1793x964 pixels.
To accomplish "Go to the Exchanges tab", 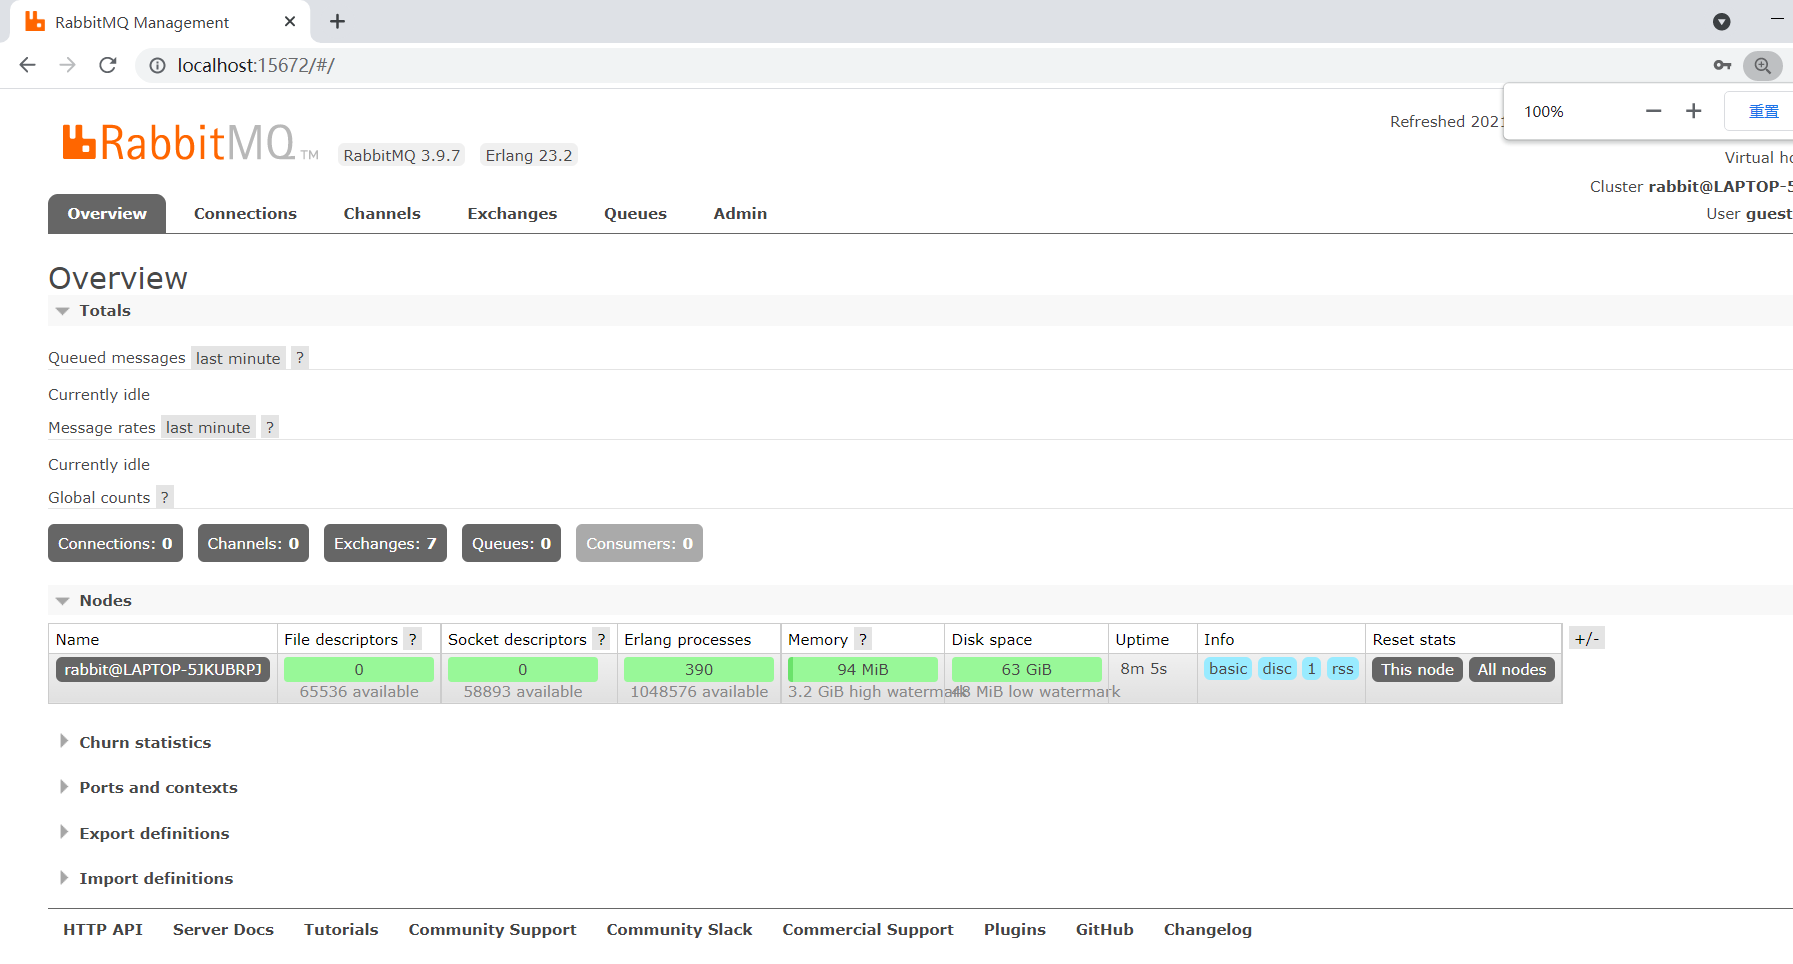I will 512,213.
